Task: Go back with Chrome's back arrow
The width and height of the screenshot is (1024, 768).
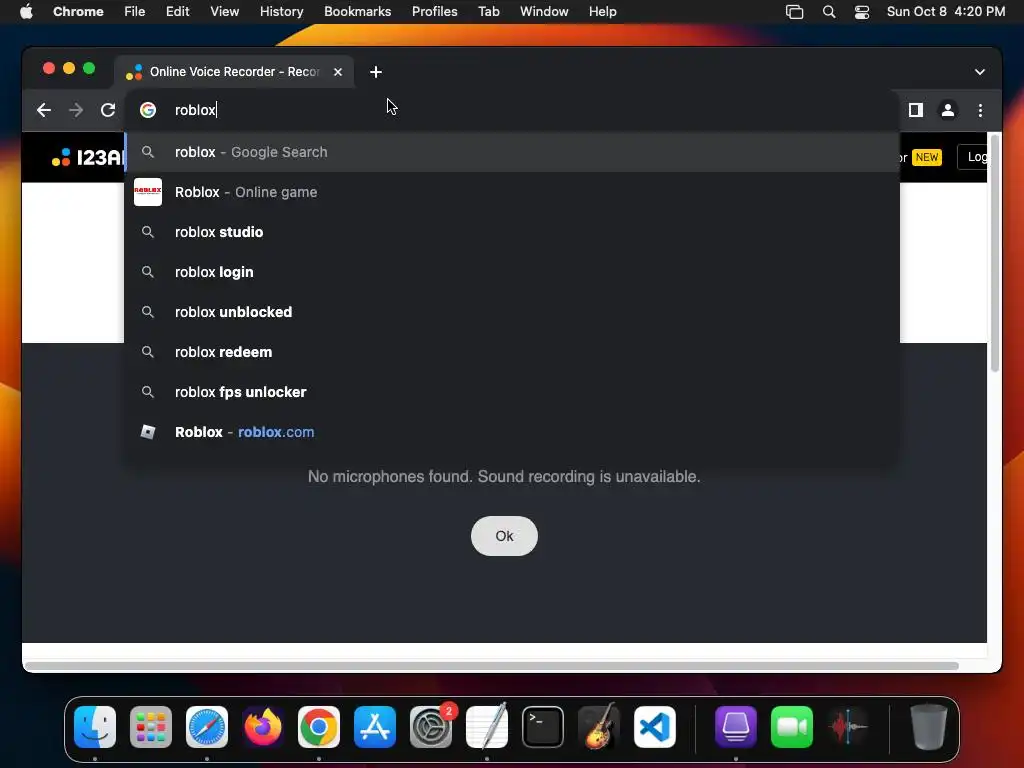Action: tap(44, 110)
